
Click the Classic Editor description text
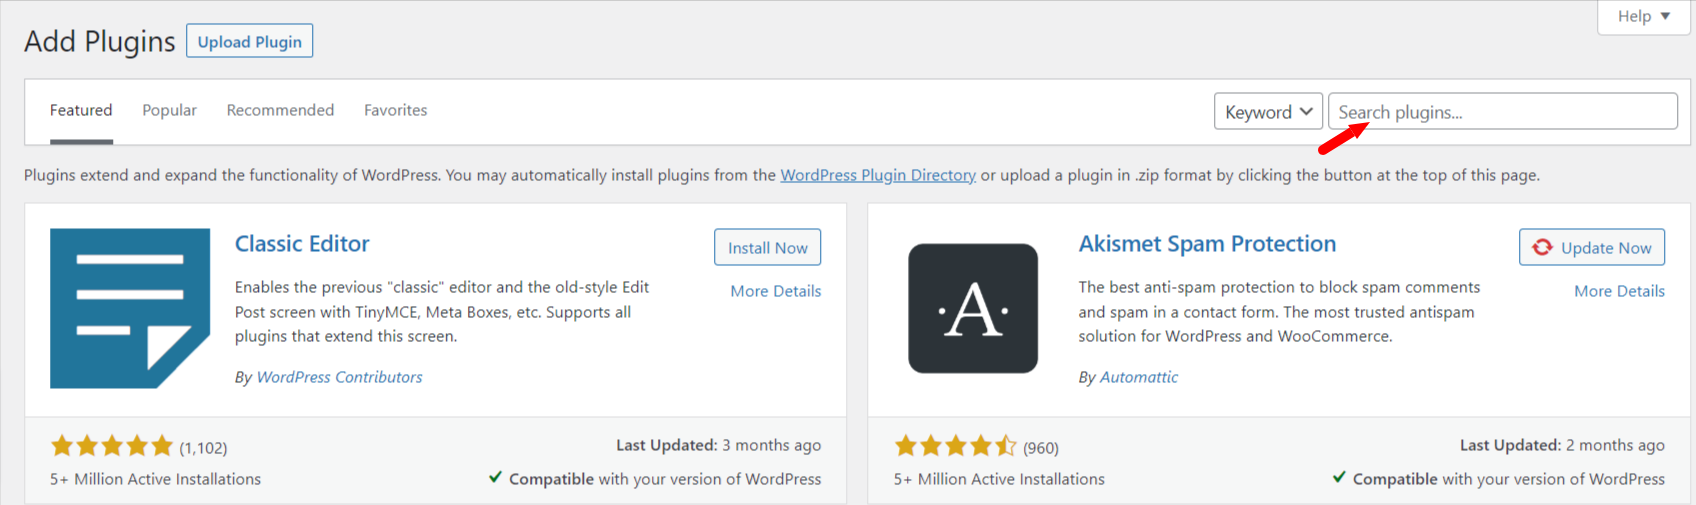[442, 312]
